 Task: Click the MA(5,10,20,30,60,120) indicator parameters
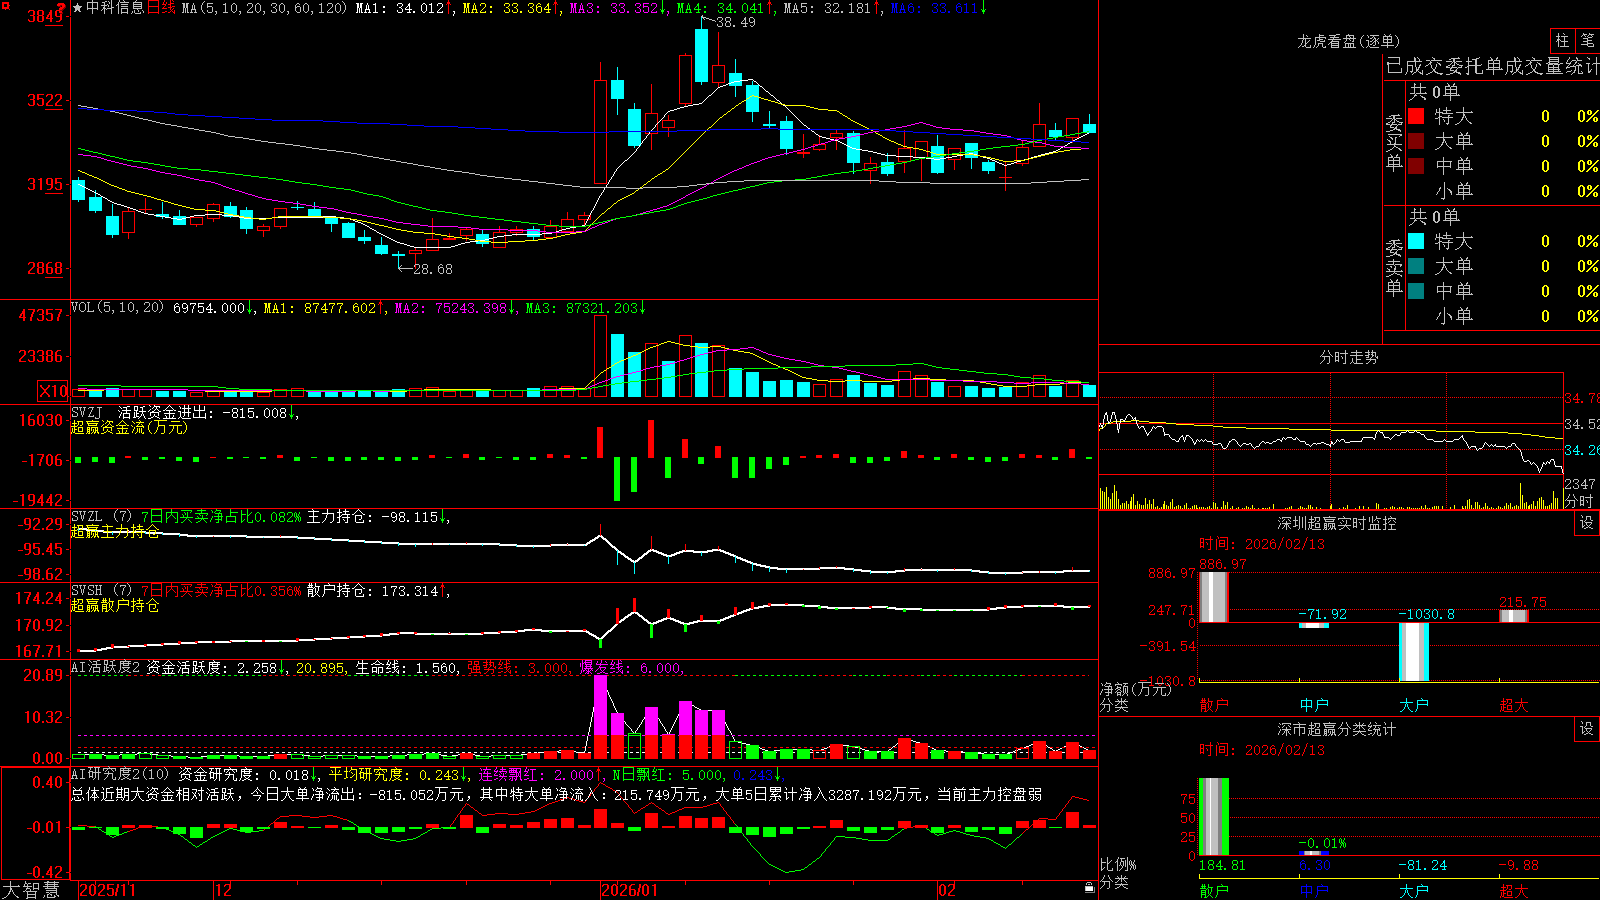(264, 8)
